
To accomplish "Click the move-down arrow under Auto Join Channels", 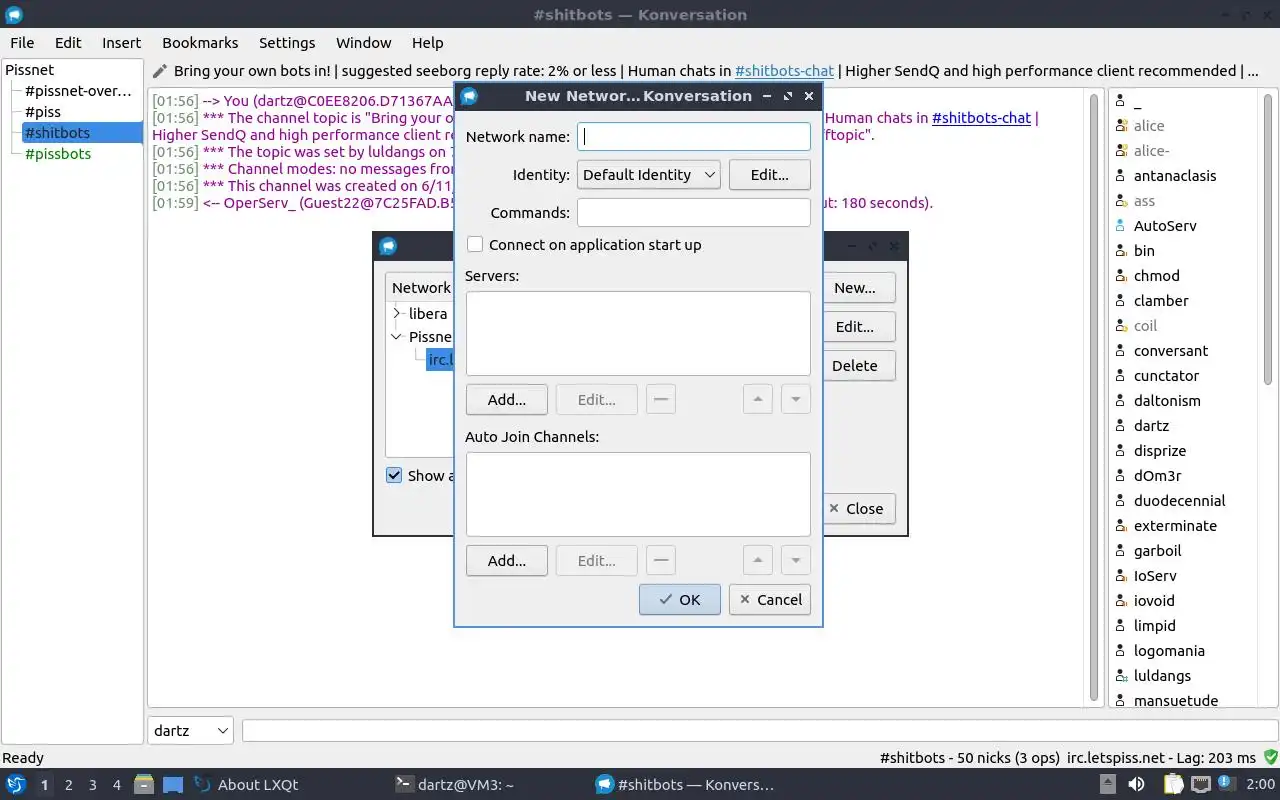I will (x=795, y=560).
